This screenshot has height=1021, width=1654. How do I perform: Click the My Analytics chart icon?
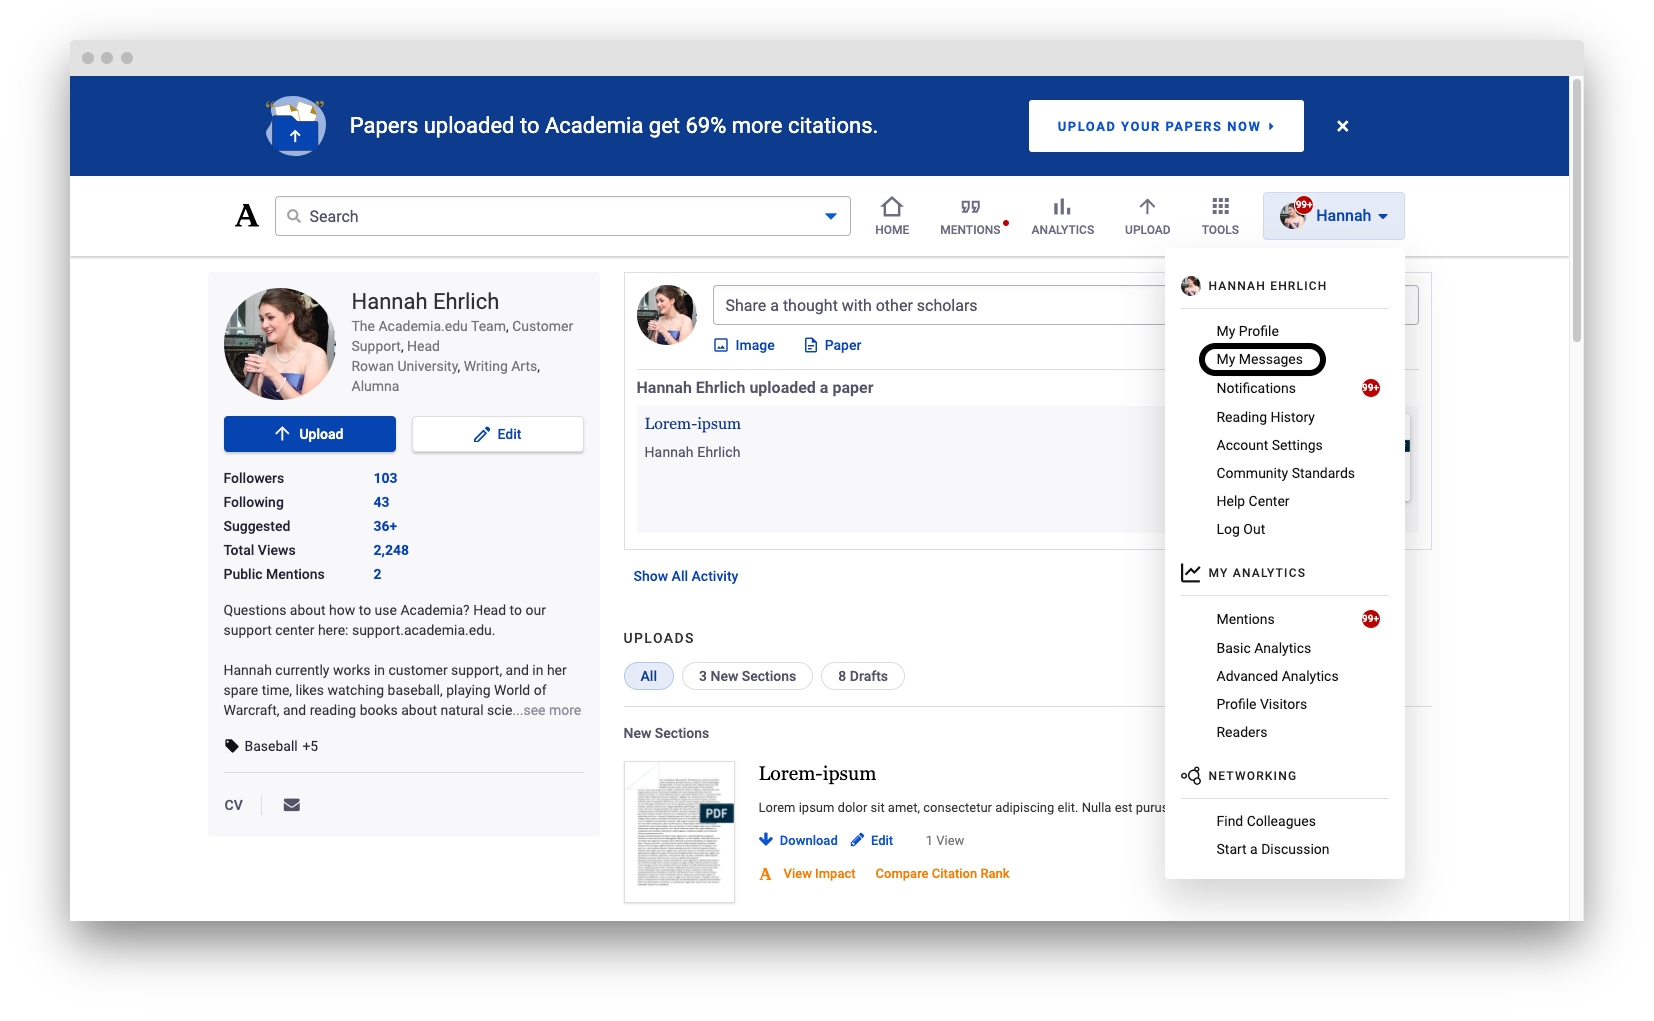[x=1191, y=573]
